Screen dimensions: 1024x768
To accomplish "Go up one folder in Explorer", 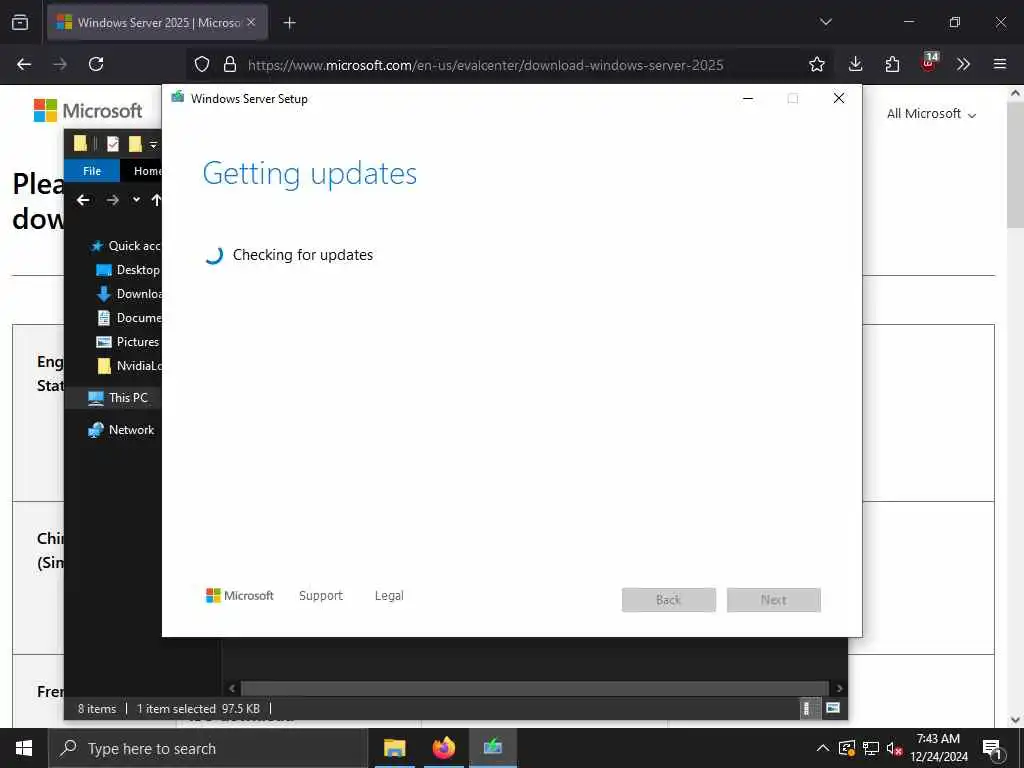I will pos(156,200).
